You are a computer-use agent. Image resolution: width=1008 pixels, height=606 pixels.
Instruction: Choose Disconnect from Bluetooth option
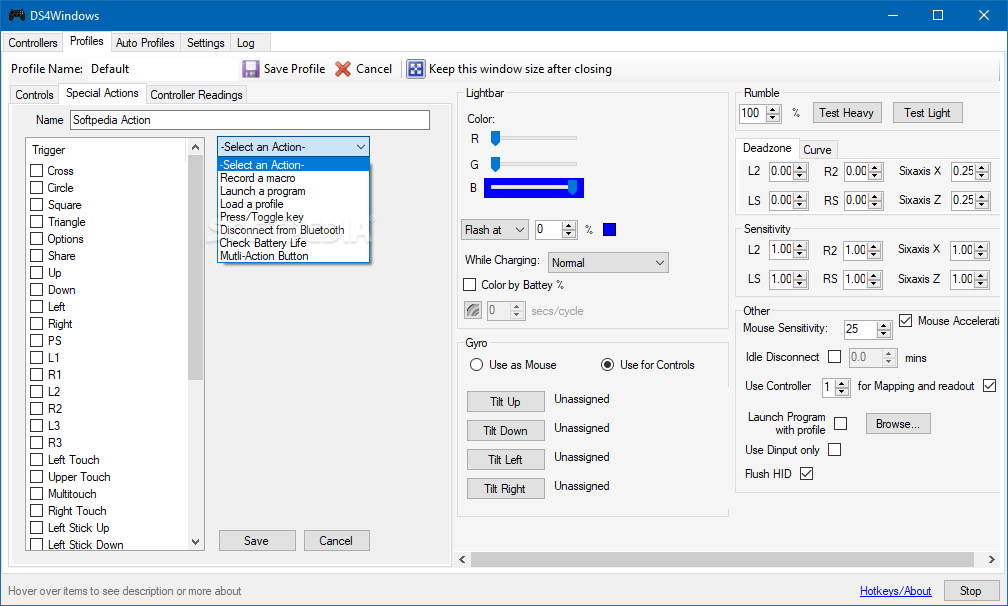(293, 229)
